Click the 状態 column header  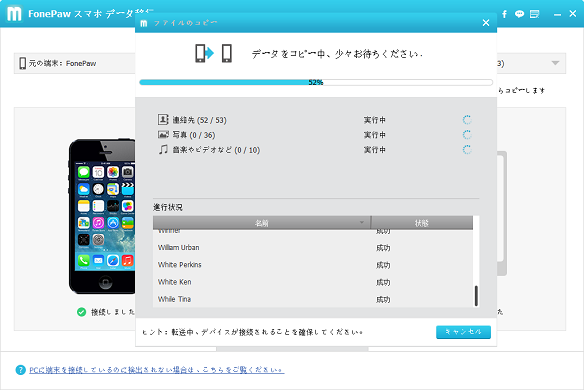(x=422, y=223)
